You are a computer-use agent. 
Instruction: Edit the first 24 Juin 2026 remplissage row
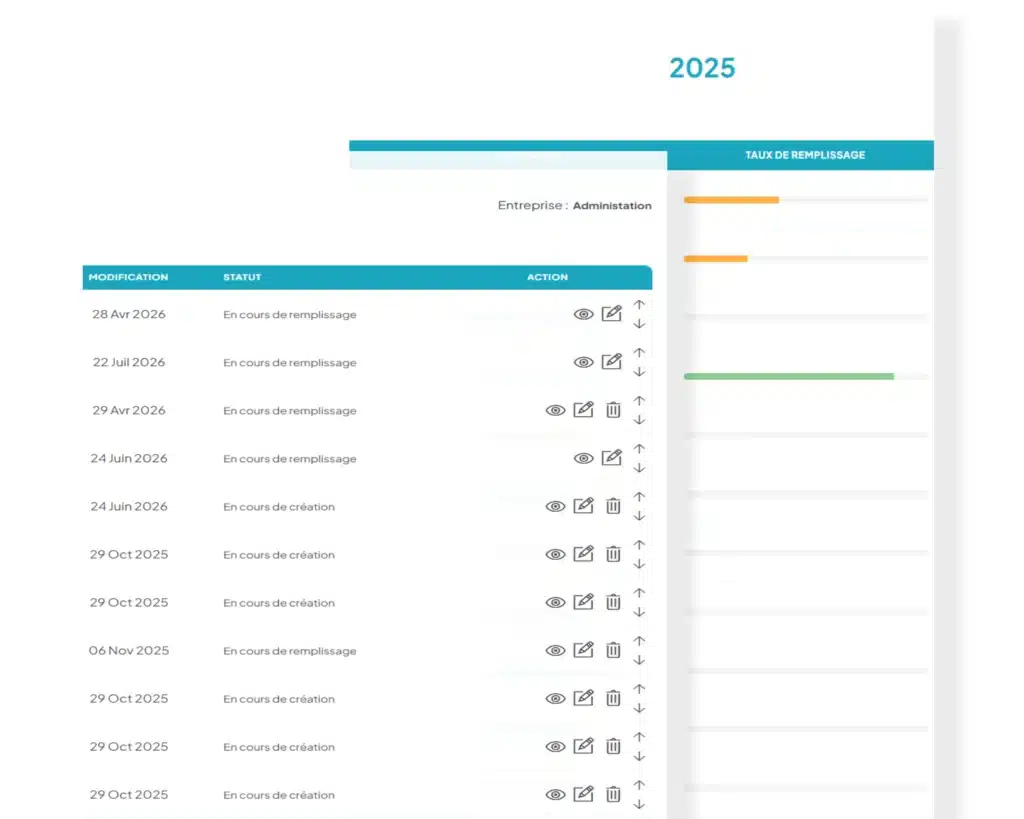point(611,457)
